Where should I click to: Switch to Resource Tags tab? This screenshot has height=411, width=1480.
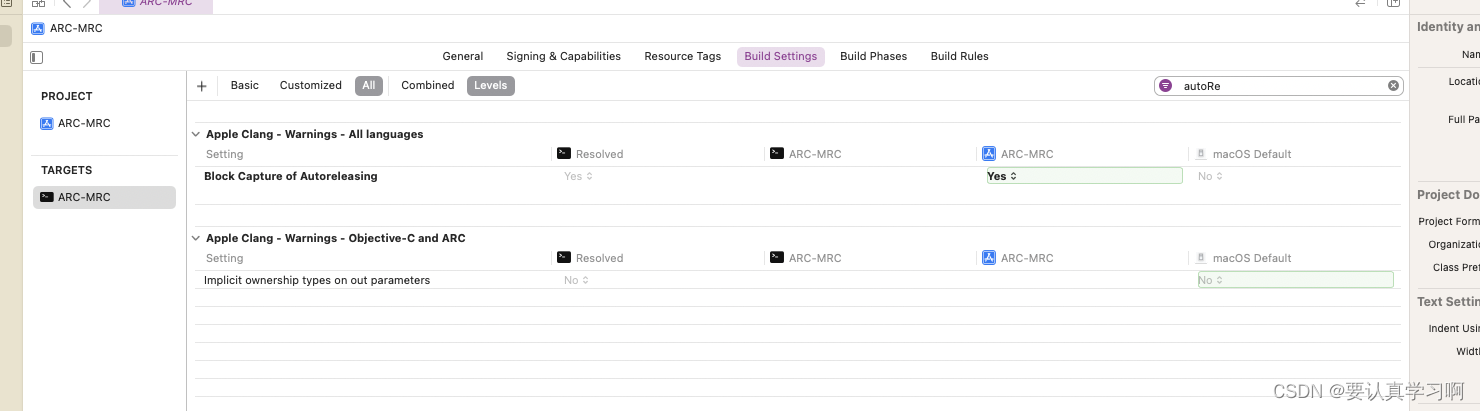coord(682,57)
